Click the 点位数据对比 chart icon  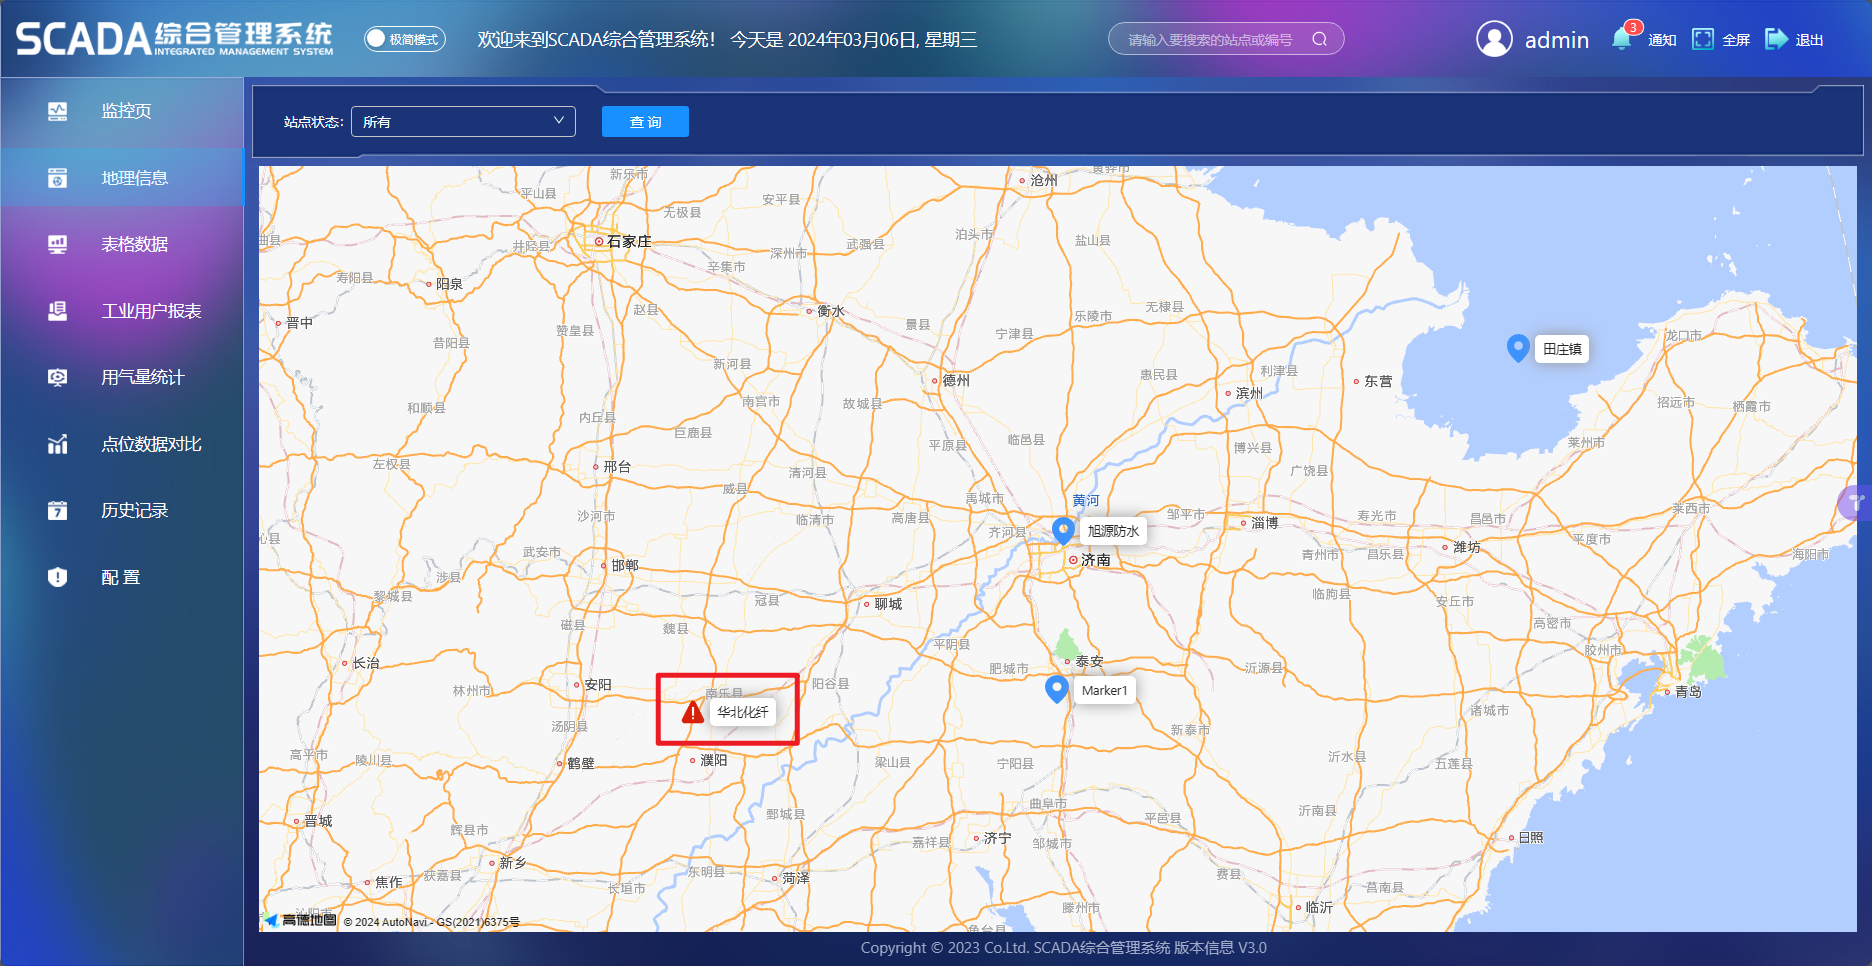[58, 444]
